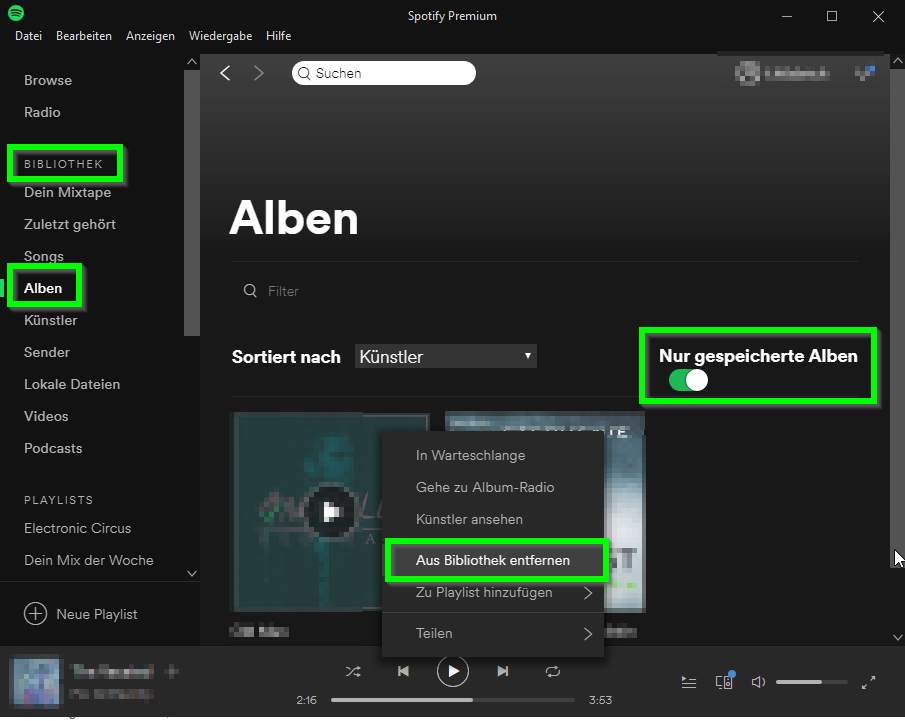This screenshot has width=905, height=721.
Task: Open the Anzeigen menu
Action: pyautogui.click(x=150, y=36)
